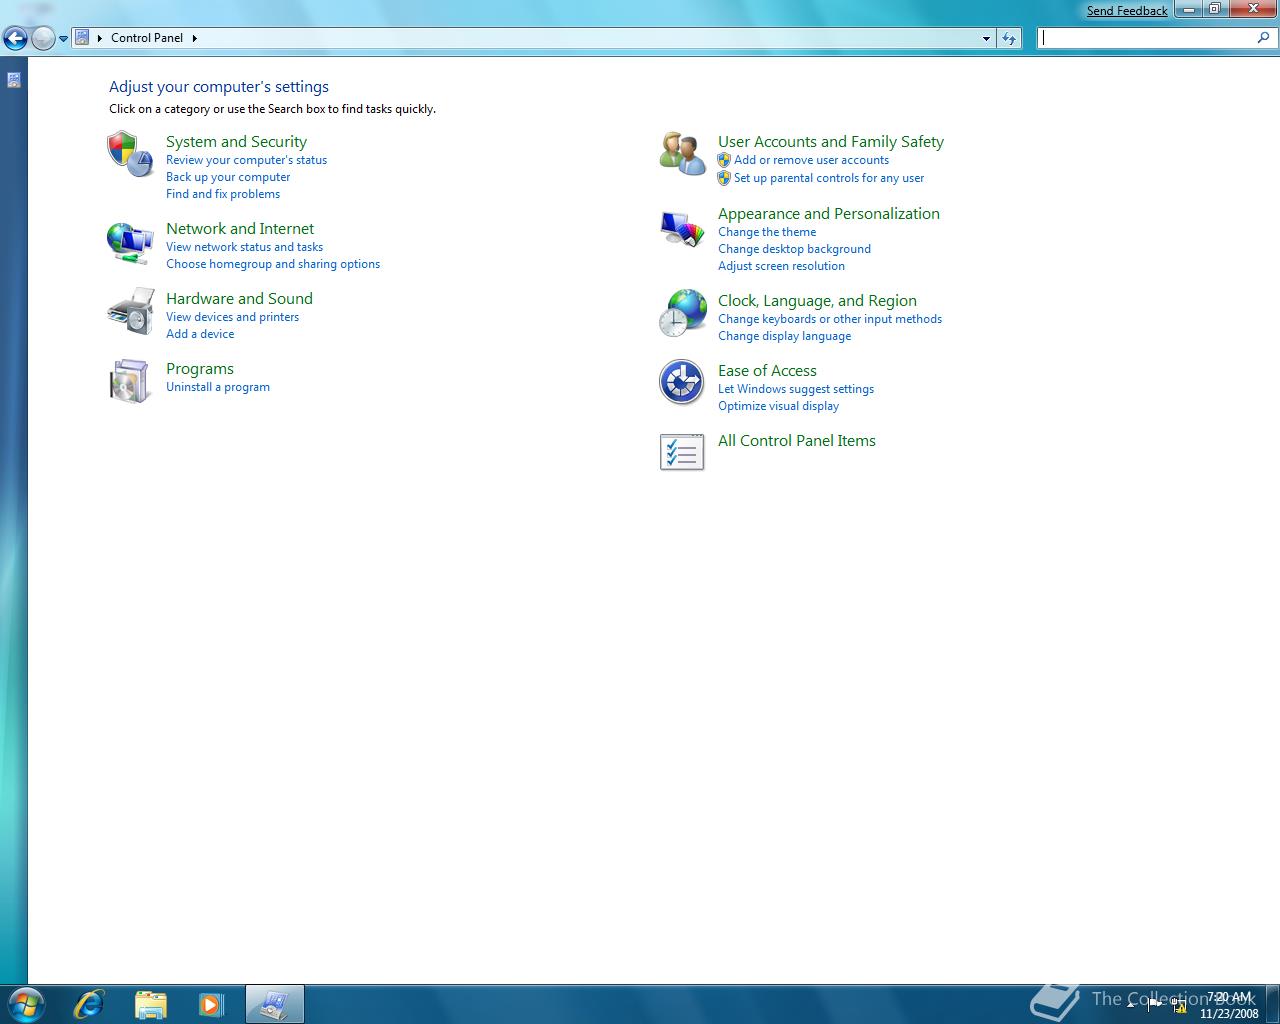This screenshot has height=1024, width=1280.
Task: Click Let Windows suggest settings
Action: [796, 389]
